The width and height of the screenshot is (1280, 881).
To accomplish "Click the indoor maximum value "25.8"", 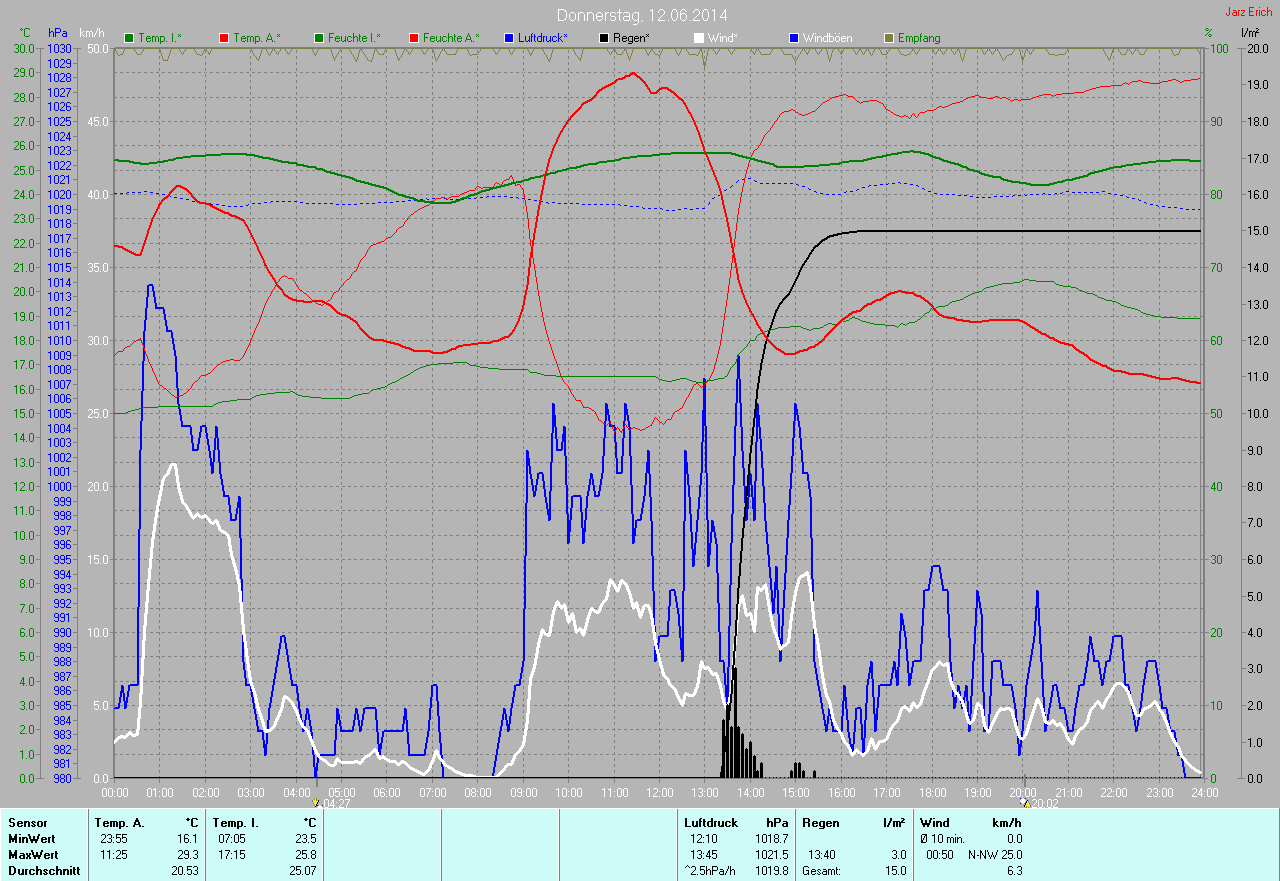I will [x=304, y=855].
